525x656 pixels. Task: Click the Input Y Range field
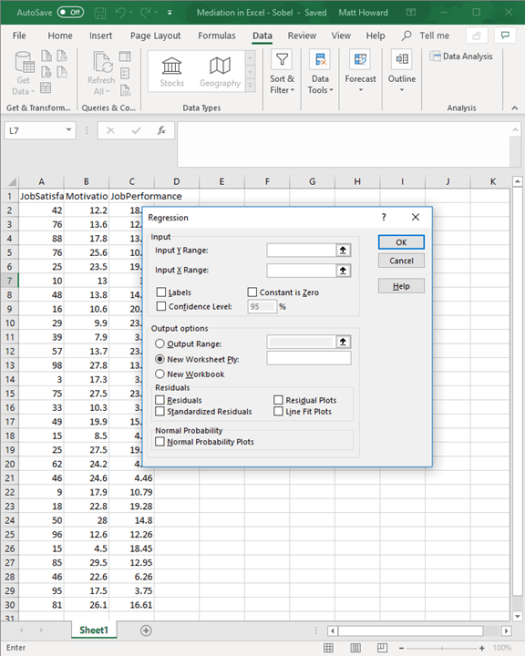tap(302, 250)
